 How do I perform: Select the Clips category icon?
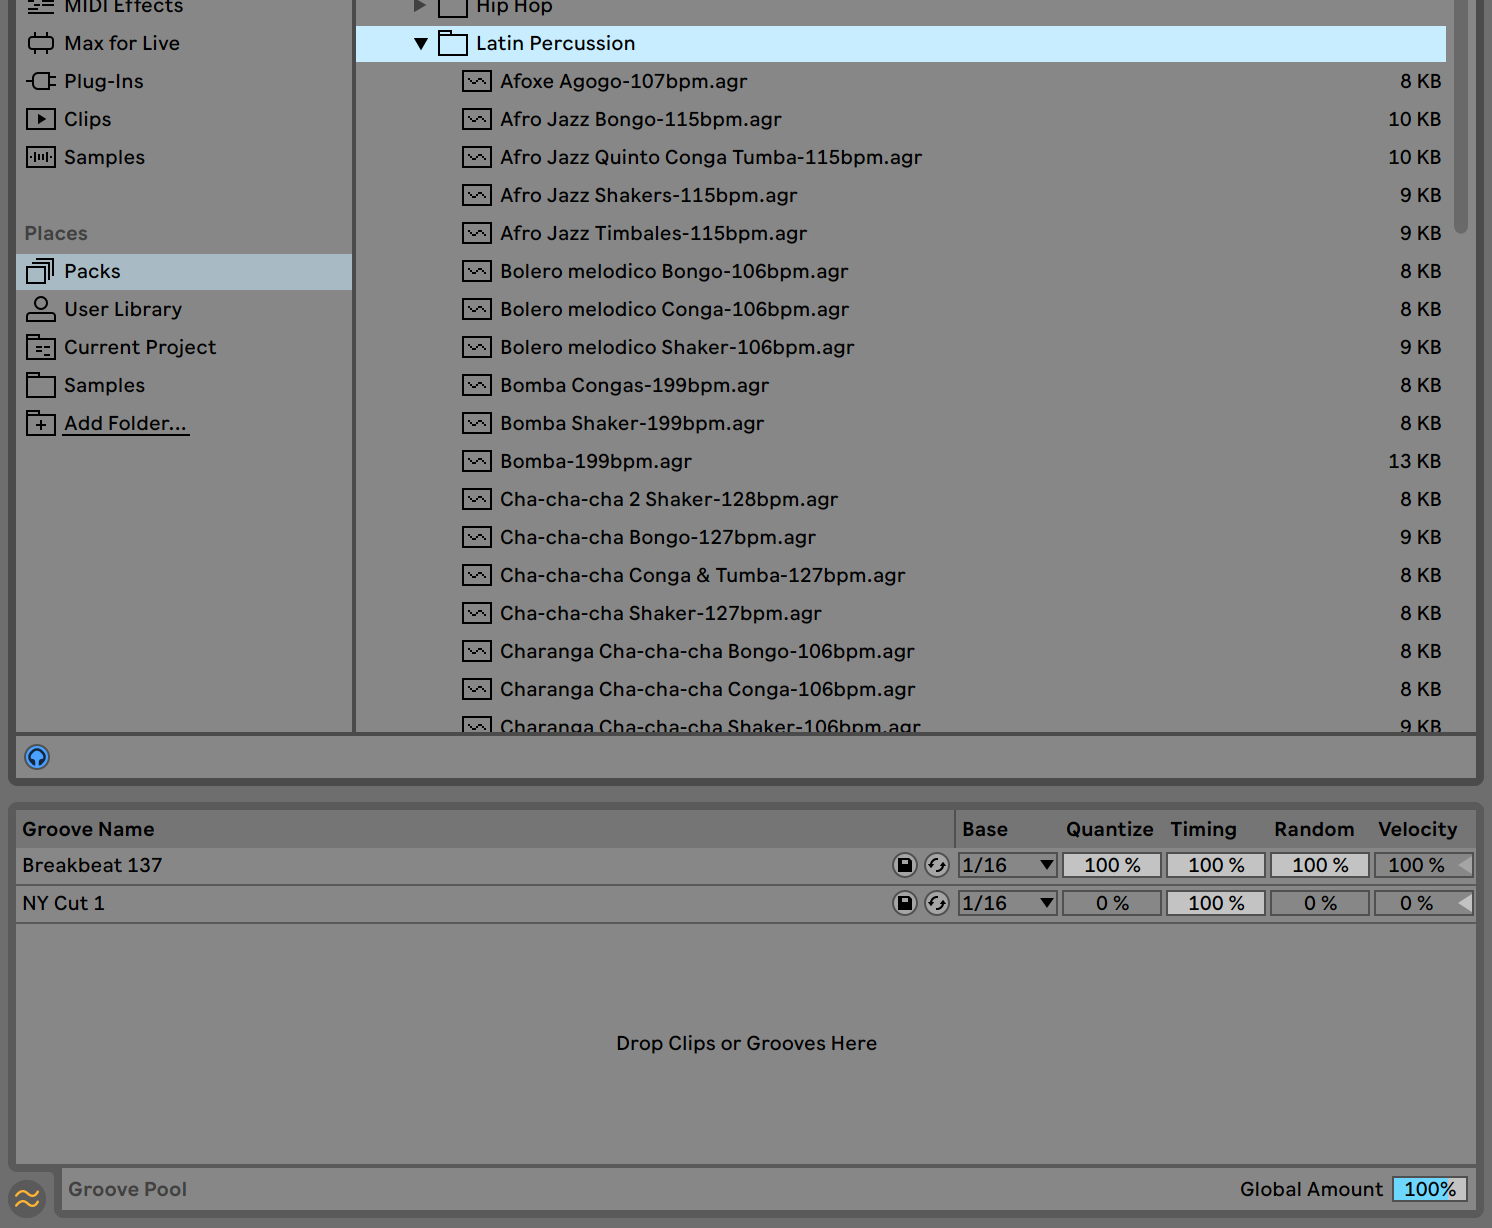(x=41, y=119)
